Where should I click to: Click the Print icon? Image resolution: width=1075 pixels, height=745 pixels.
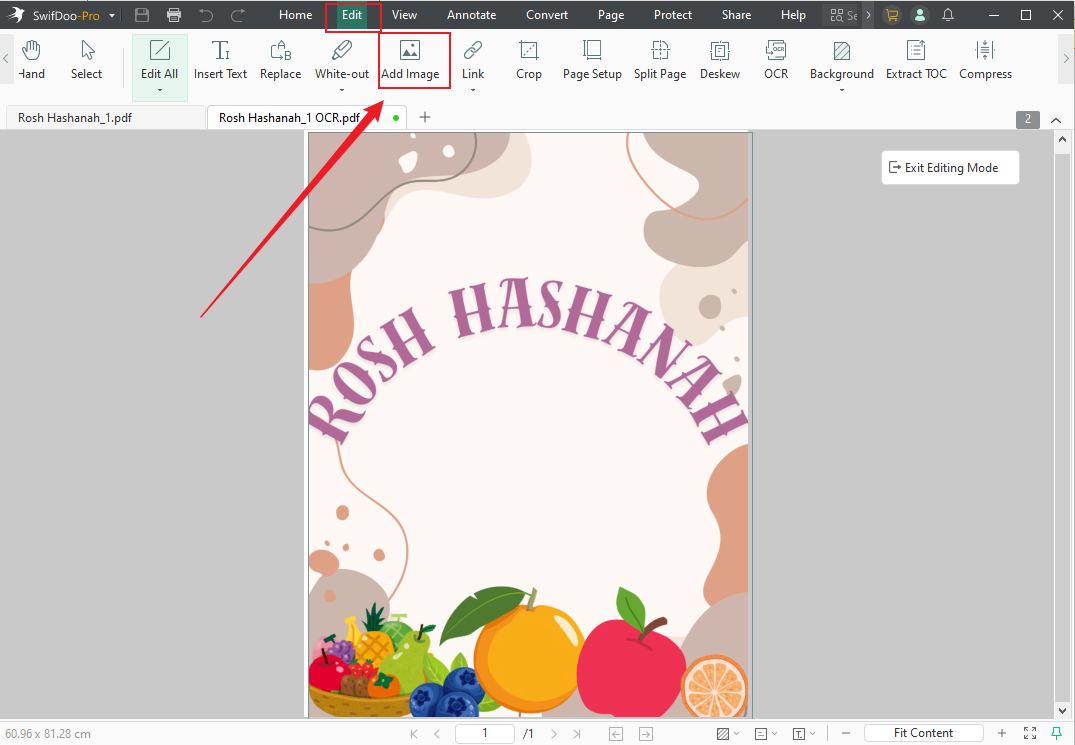(174, 15)
